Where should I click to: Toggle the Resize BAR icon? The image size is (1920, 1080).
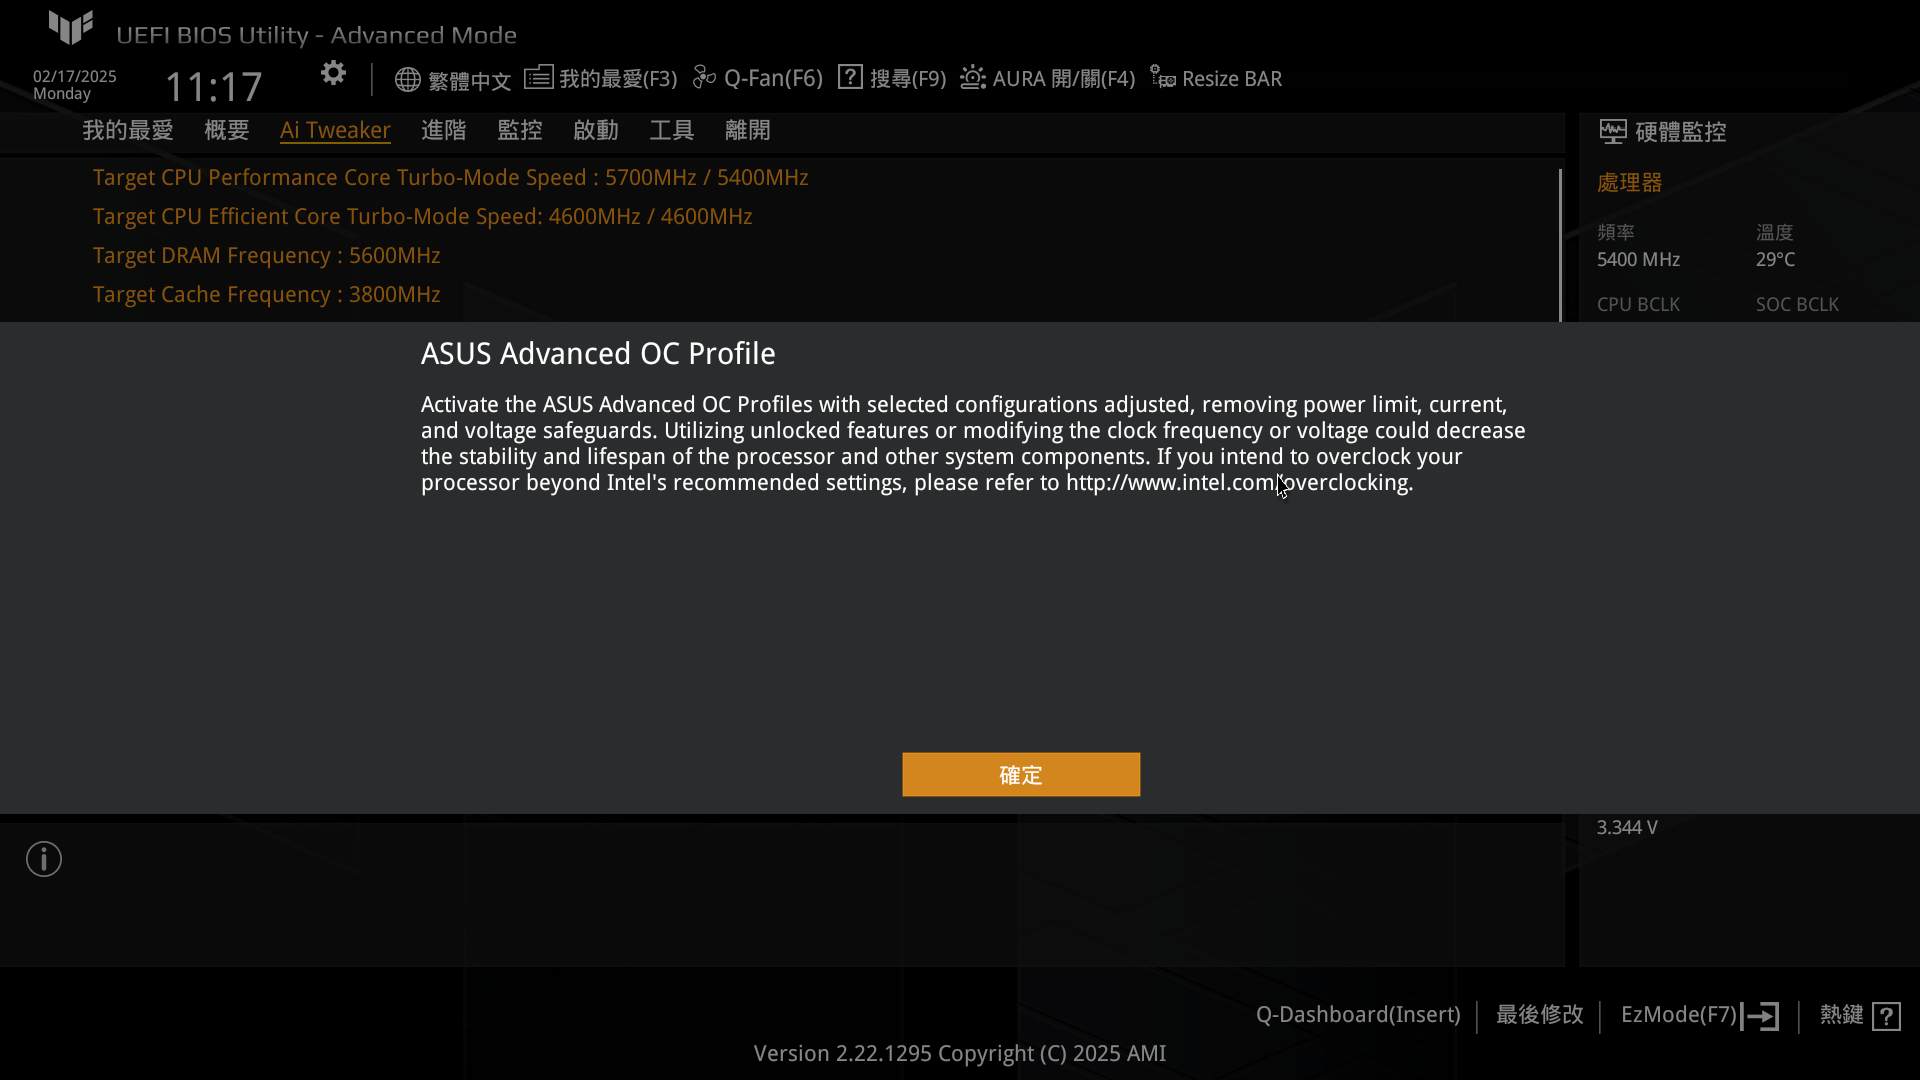tap(1162, 77)
